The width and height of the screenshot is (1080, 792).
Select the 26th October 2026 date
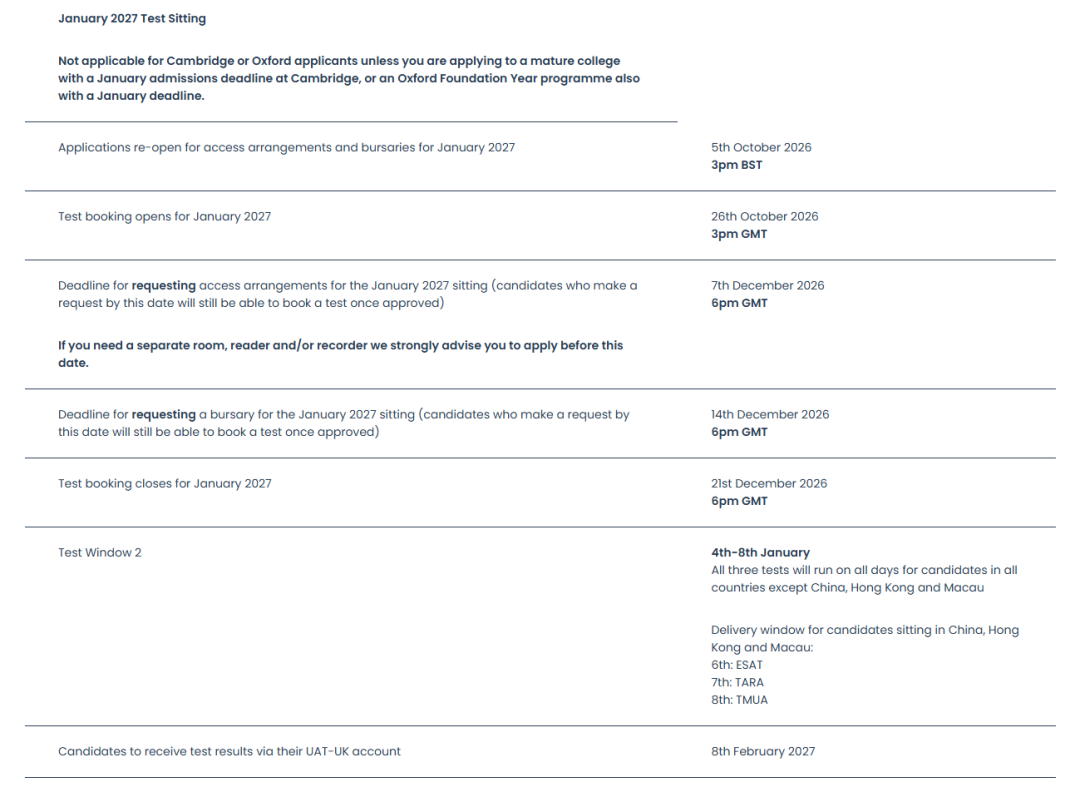[765, 216]
